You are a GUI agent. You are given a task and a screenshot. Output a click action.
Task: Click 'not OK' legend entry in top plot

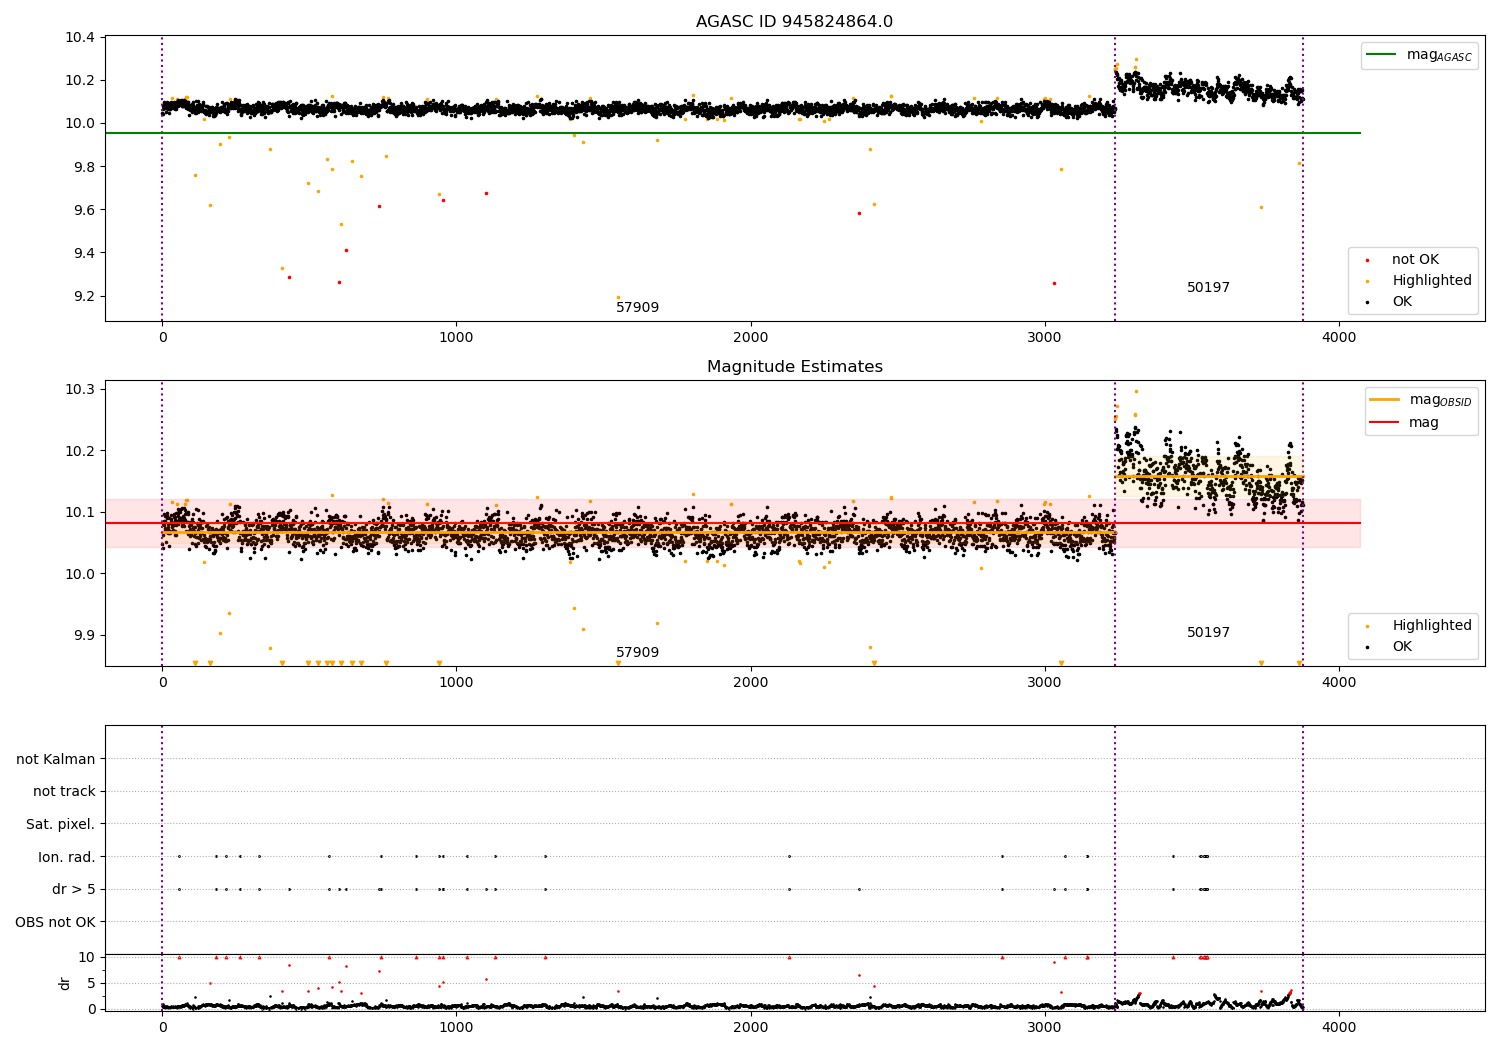(x=1415, y=260)
